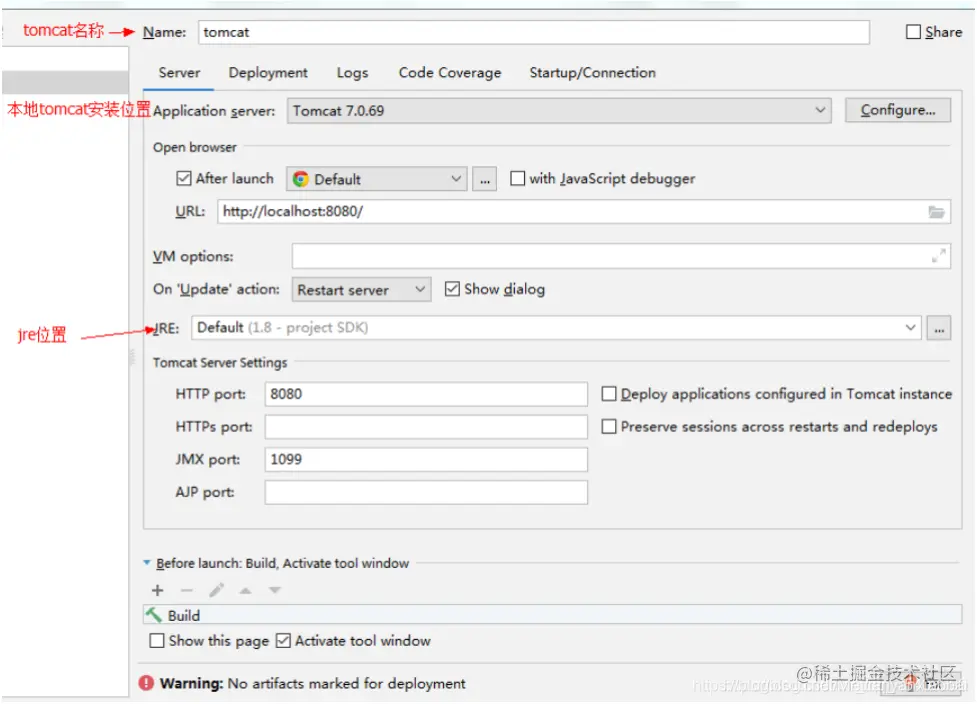This screenshot has height=704, width=977.
Task: Click the move up arrow under Before launch
Action: click(x=245, y=590)
